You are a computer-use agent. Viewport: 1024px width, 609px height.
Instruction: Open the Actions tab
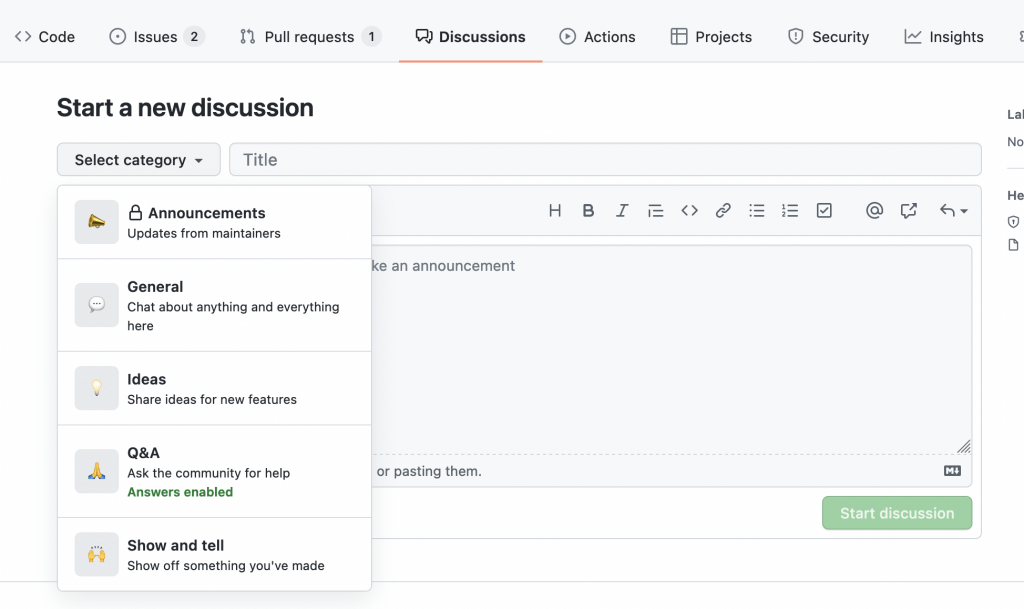pyautogui.click(x=597, y=37)
